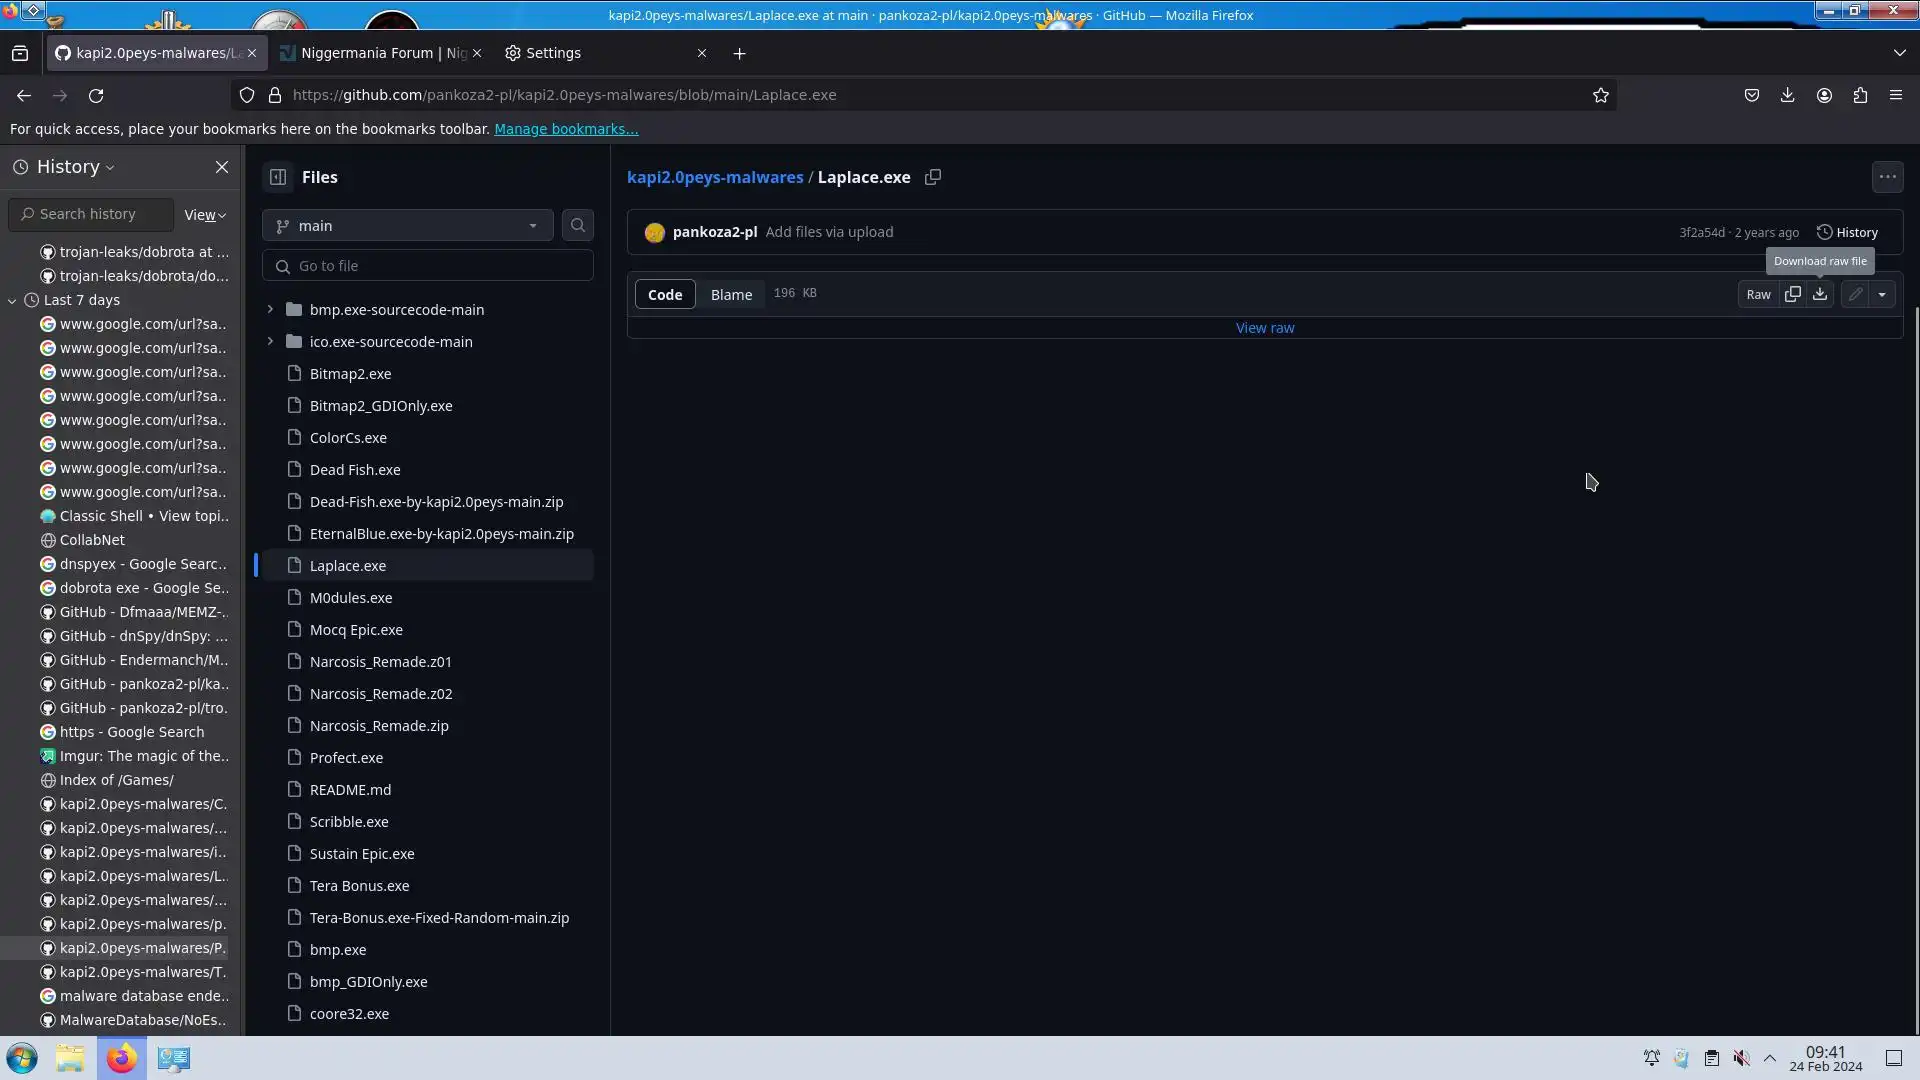Copy raw file contents icon
The width and height of the screenshot is (1920, 1080).
pyautogui.click(x=1793, y=294)
